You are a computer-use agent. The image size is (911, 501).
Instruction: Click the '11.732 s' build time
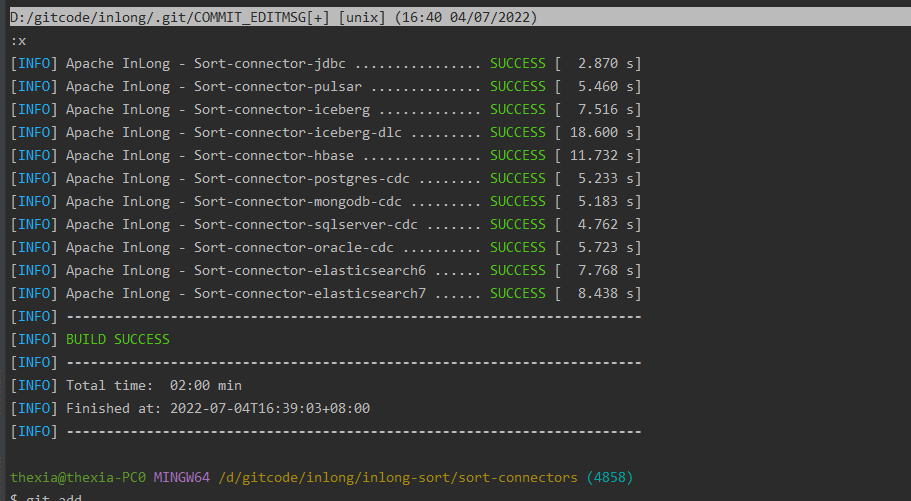click(x=601, y=156)
